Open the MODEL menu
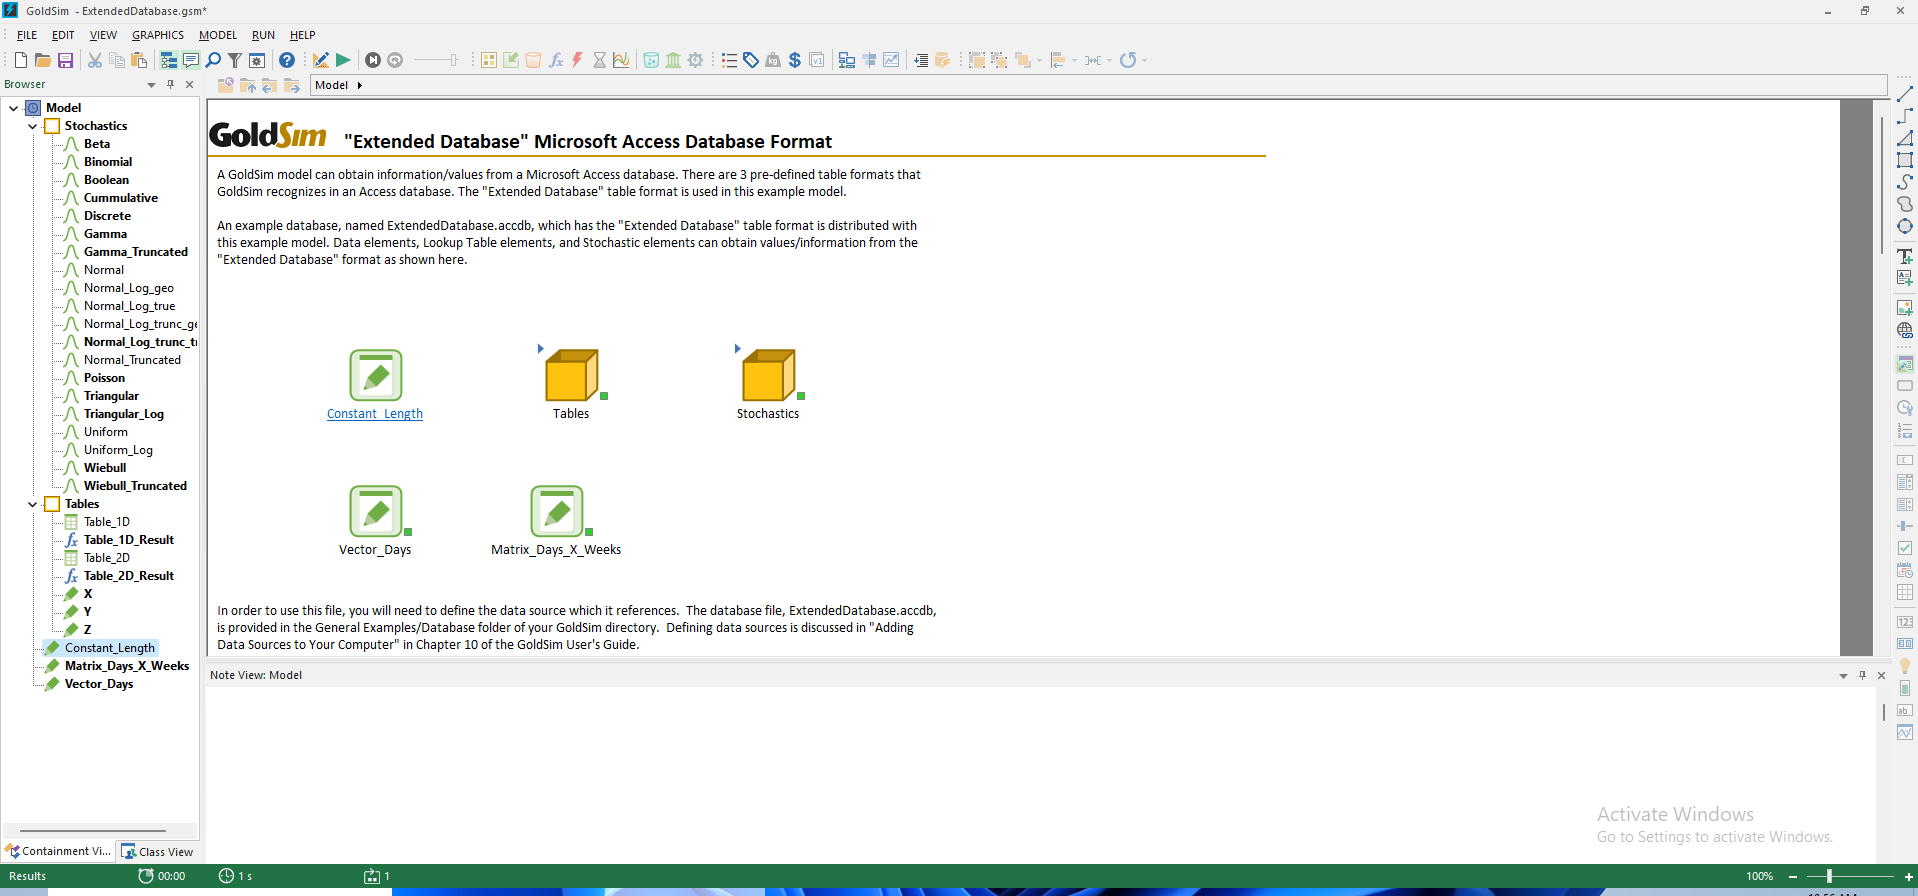This screenshot has width=1918, height=896. [217, 35]
